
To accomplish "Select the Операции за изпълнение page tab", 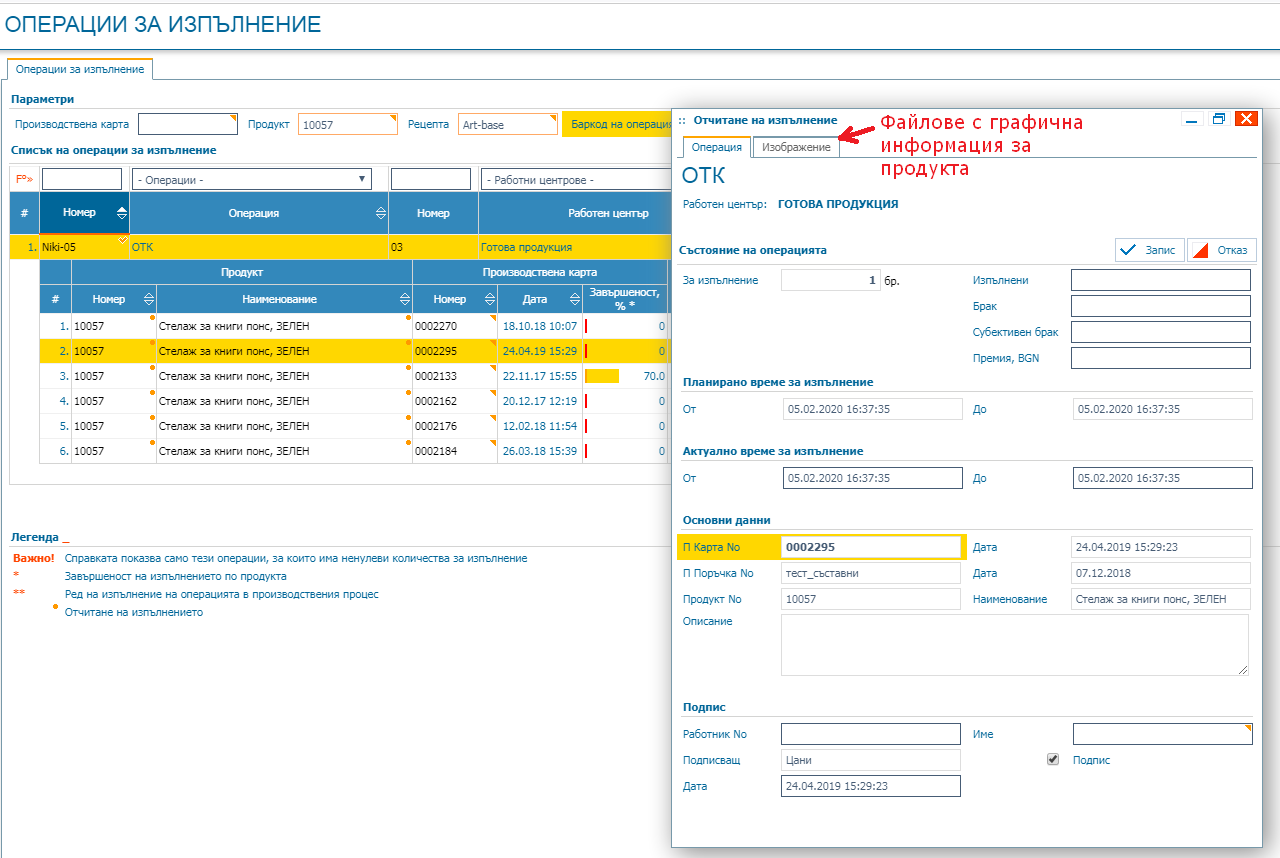I will pyautogui.click(x=80, y=69).
